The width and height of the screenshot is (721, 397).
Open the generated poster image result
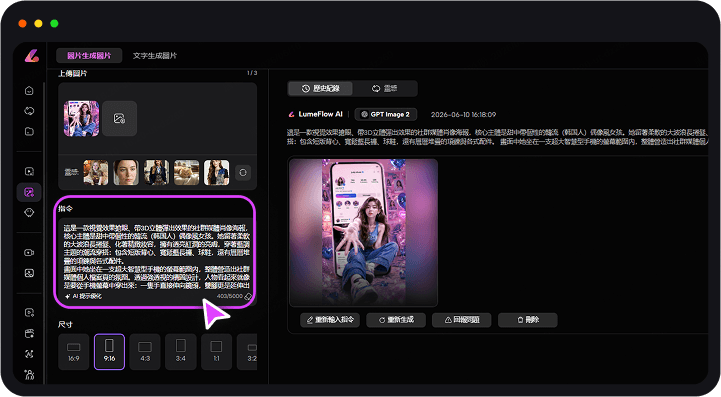[363, 232]
